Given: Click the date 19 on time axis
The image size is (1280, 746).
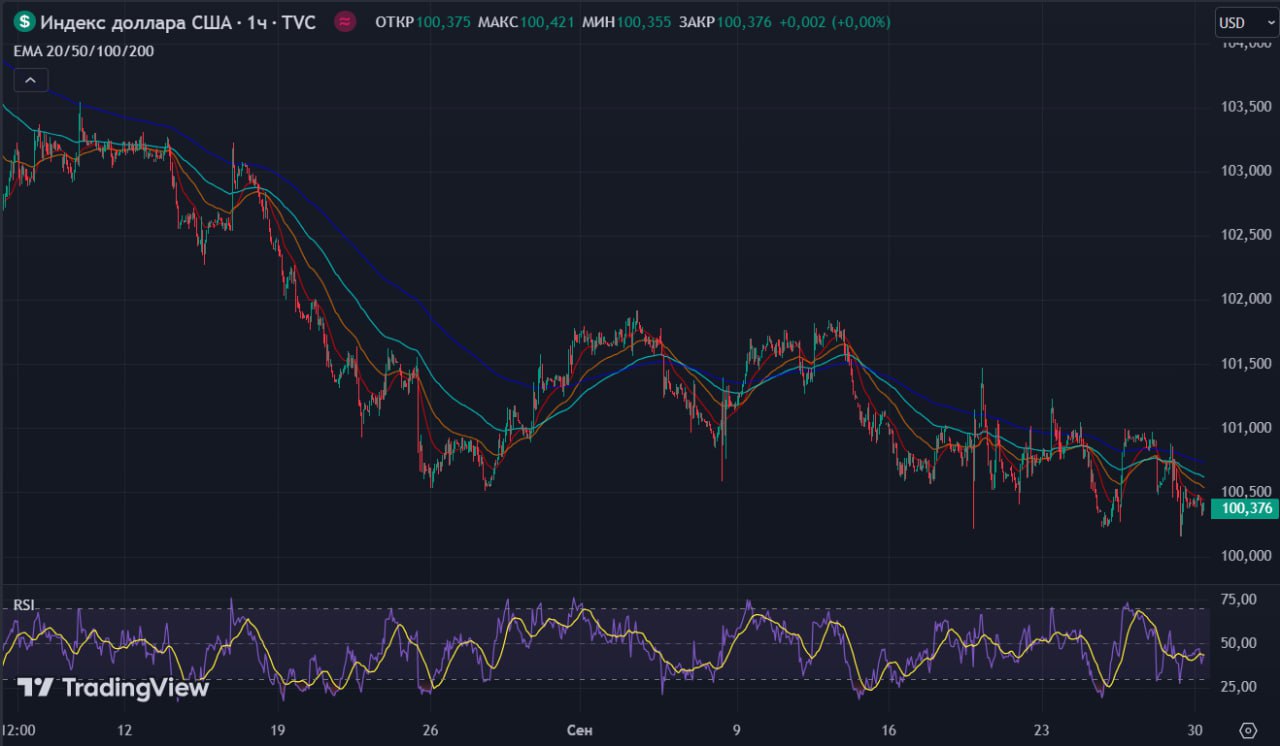Looking at the screenshot, I should (x=278, y=730).
